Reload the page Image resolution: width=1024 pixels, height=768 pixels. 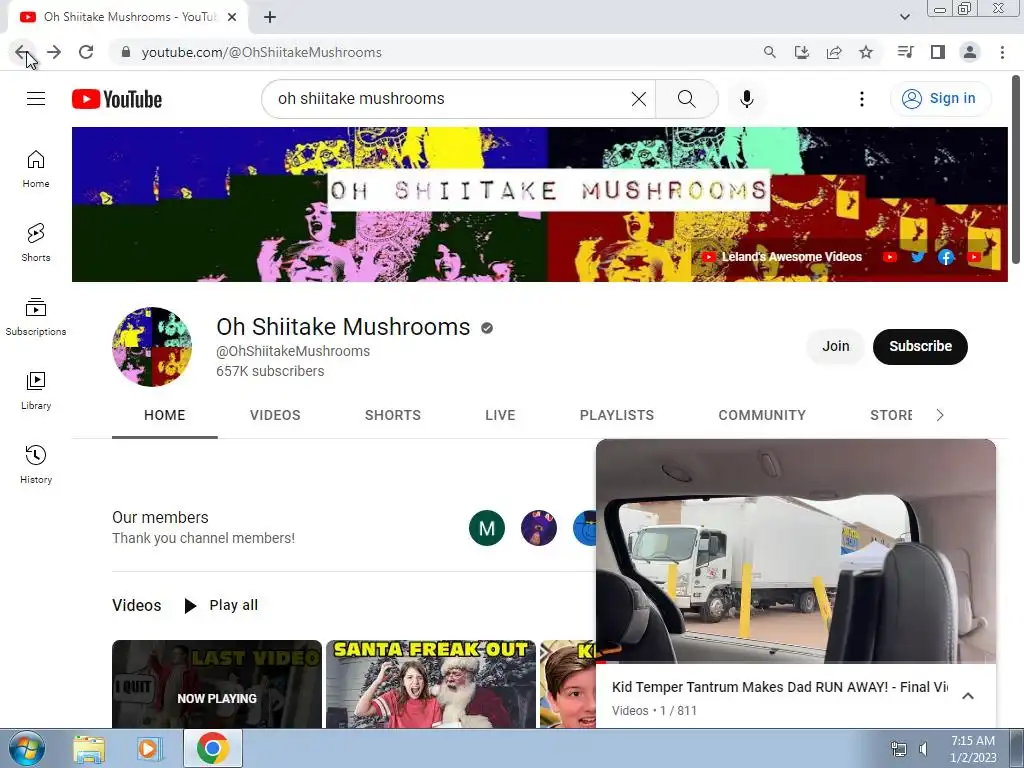(x=86, y=52)
